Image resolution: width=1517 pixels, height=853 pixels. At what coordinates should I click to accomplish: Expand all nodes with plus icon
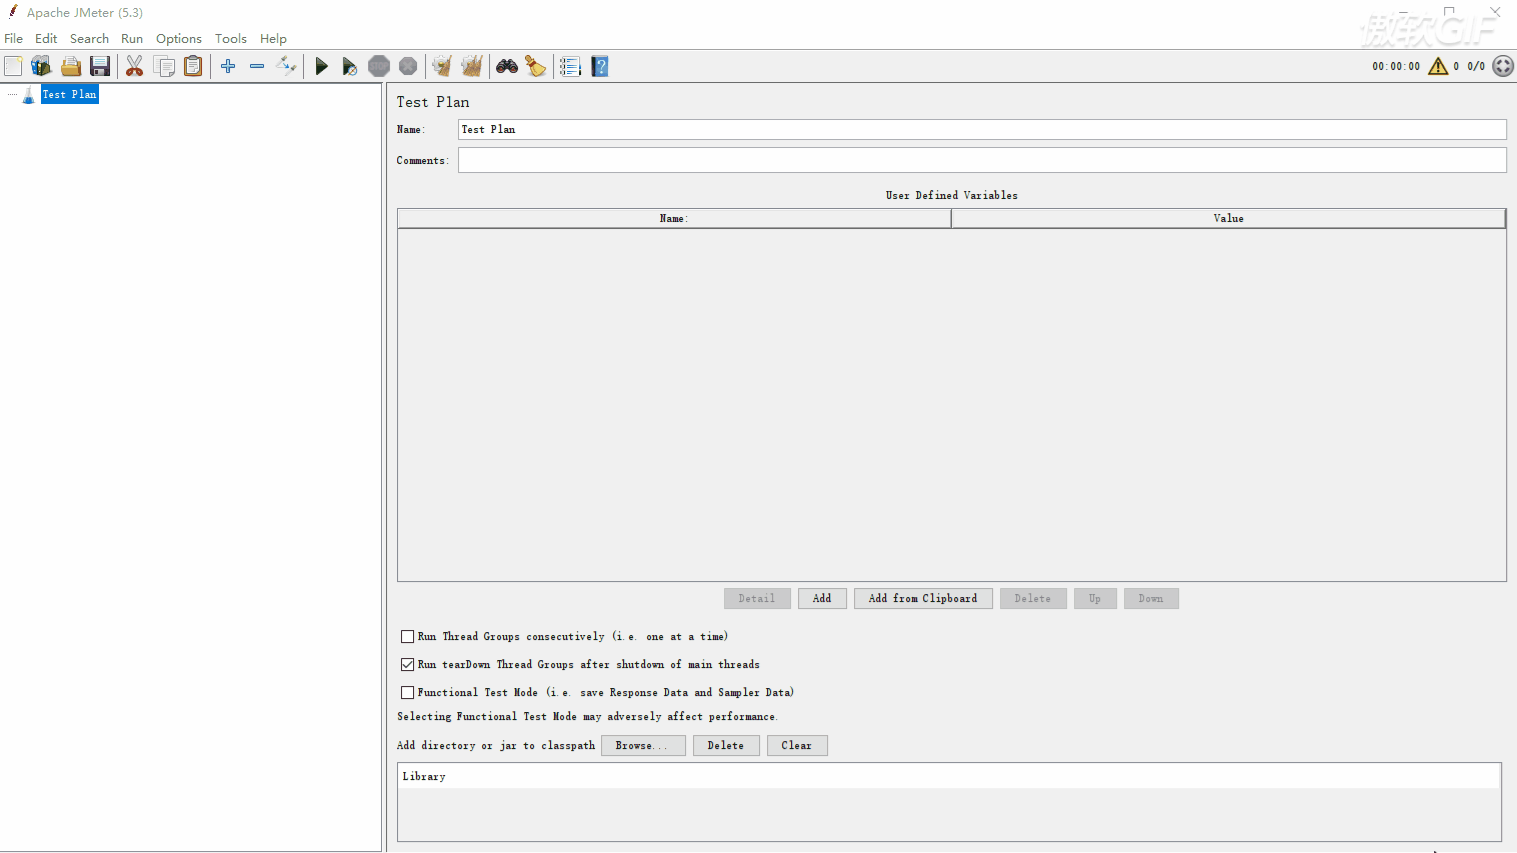click(228, 66)
